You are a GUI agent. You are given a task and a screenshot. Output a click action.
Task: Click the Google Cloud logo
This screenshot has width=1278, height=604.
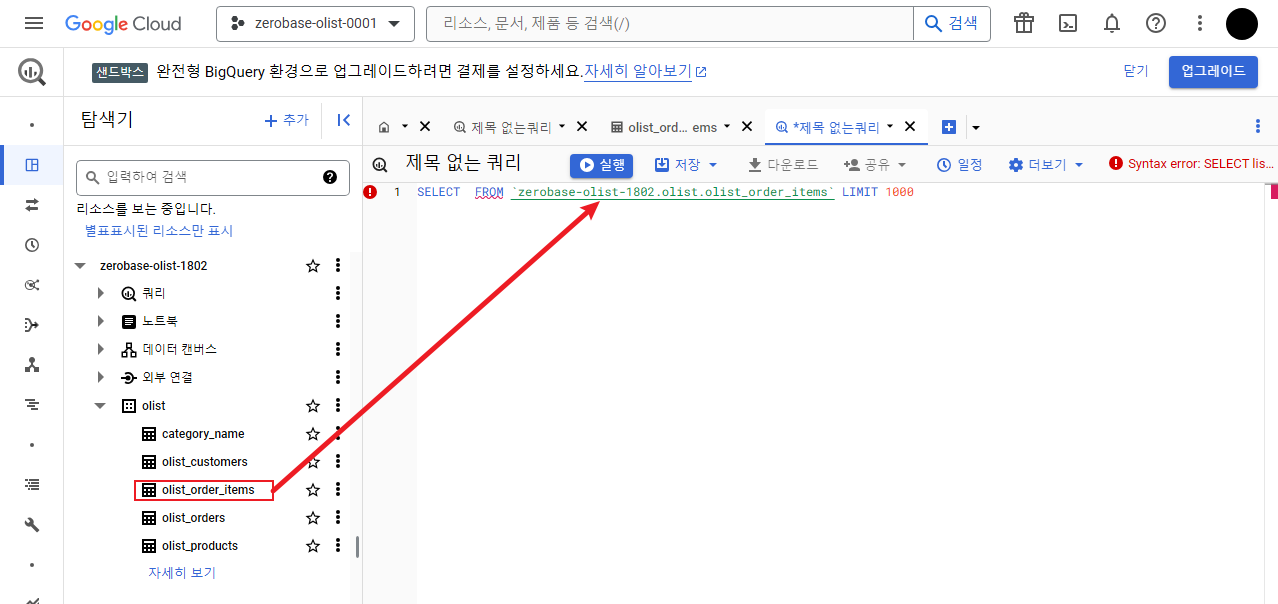(124, 23)
